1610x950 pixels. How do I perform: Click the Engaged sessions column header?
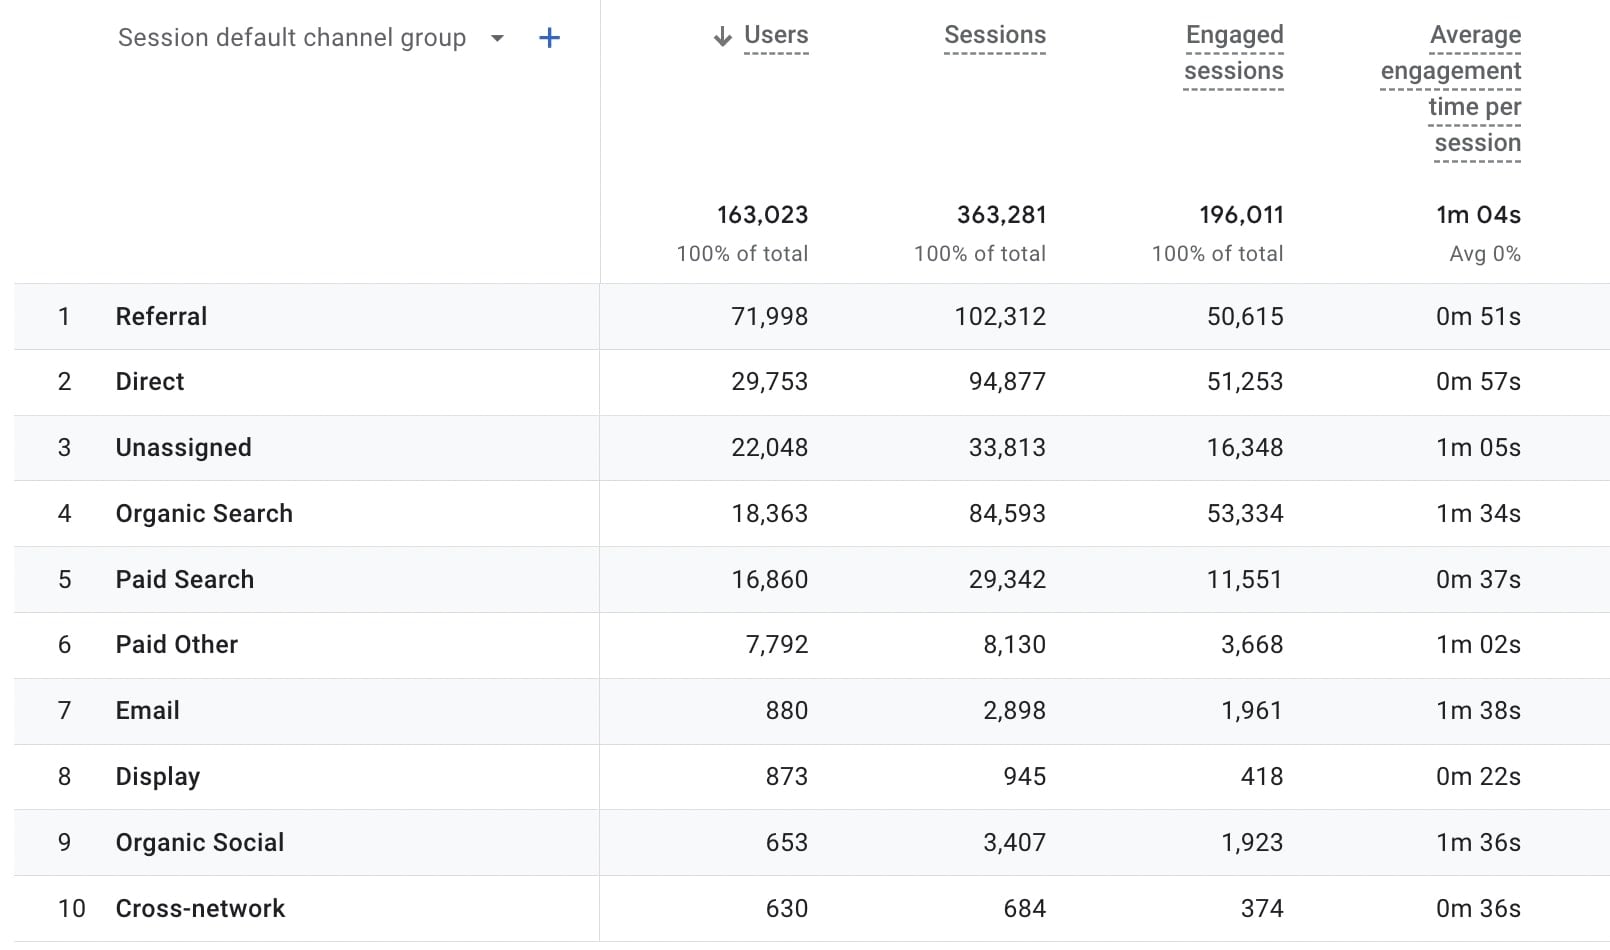(1233, 53)
